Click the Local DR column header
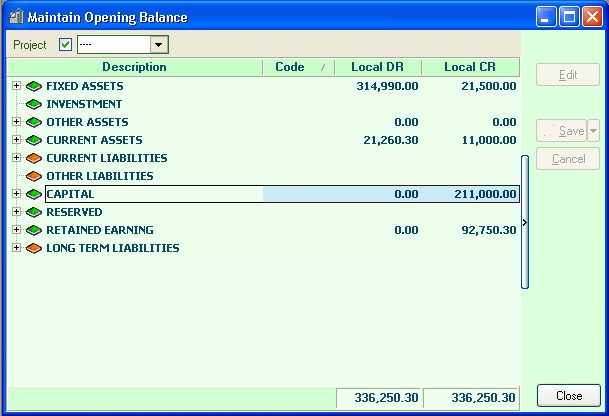The image size is (609, 416). tap(378, 67)
